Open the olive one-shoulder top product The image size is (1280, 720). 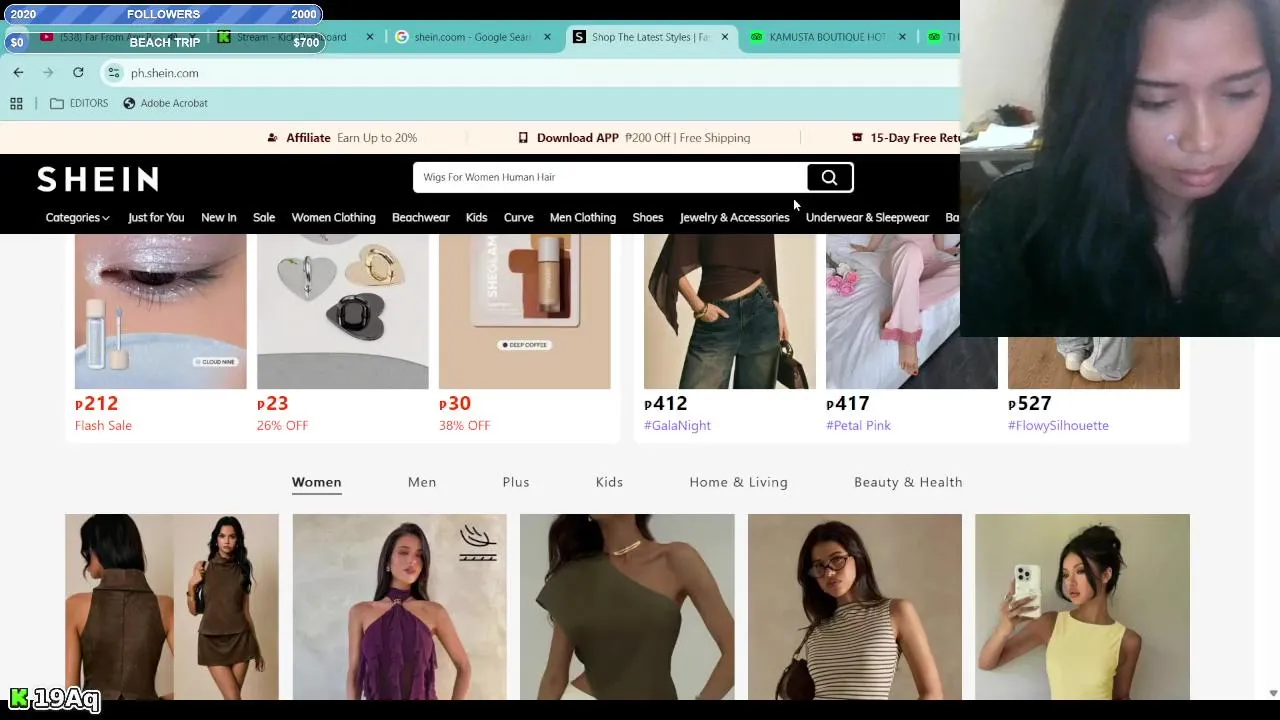coord(627,607)
